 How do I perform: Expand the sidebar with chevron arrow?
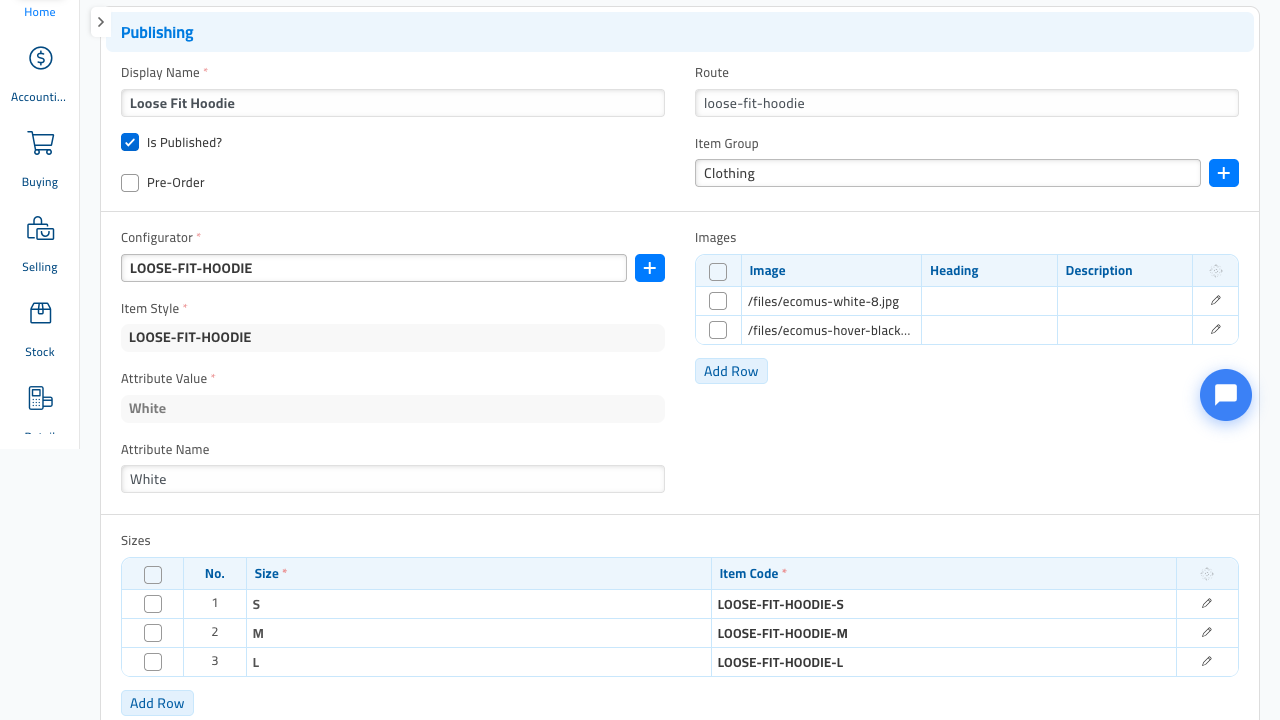[101, 22]
